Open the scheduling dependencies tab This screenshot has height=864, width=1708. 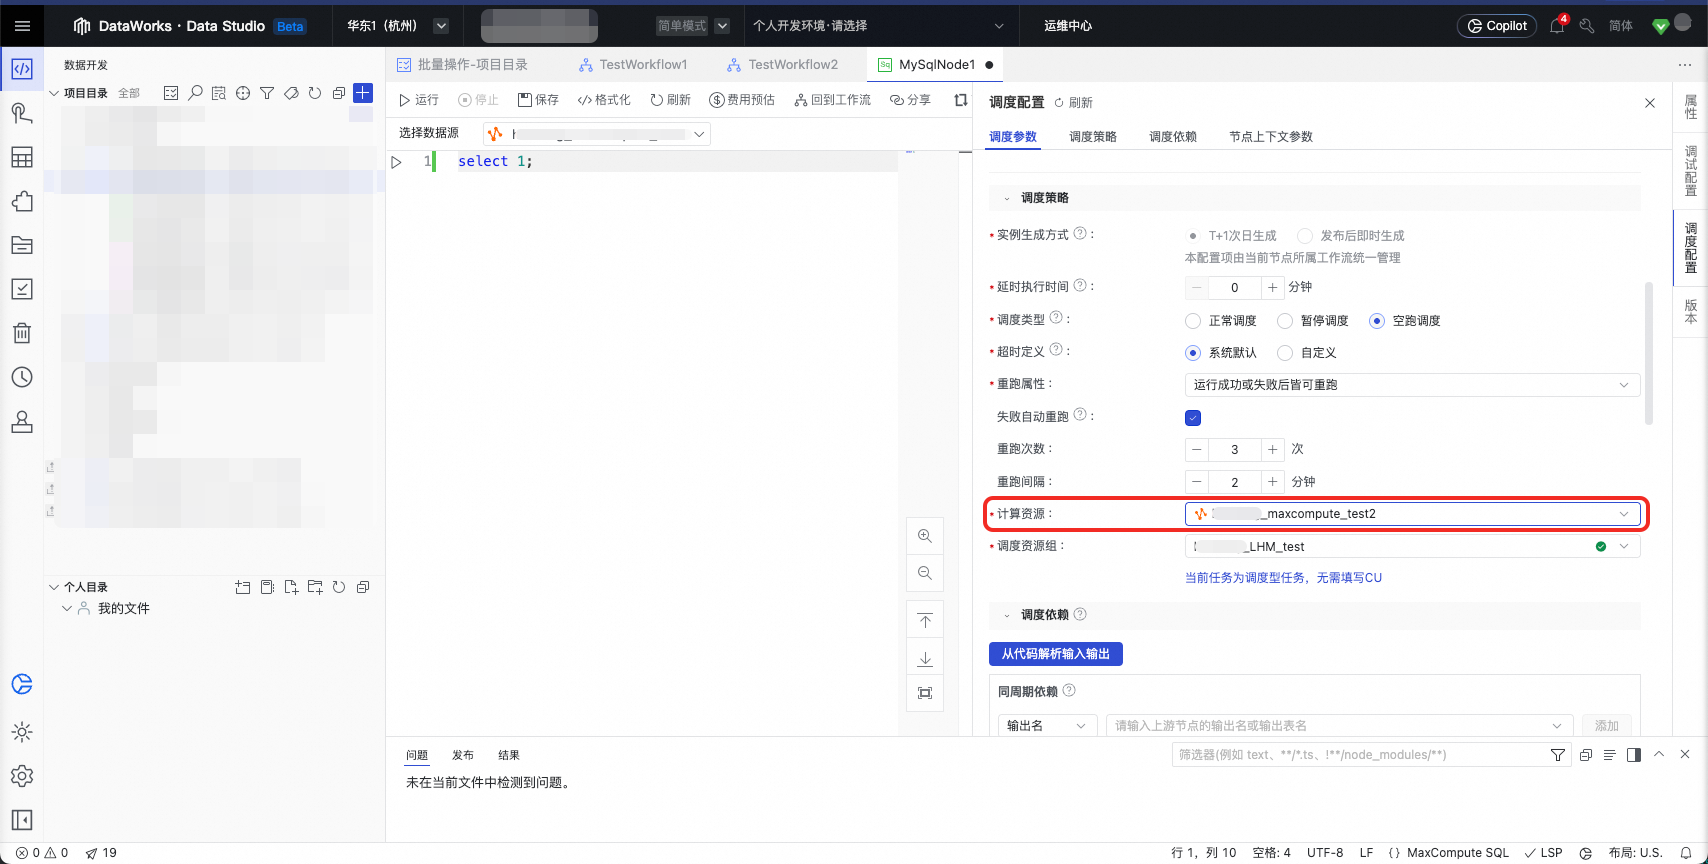1173,137
